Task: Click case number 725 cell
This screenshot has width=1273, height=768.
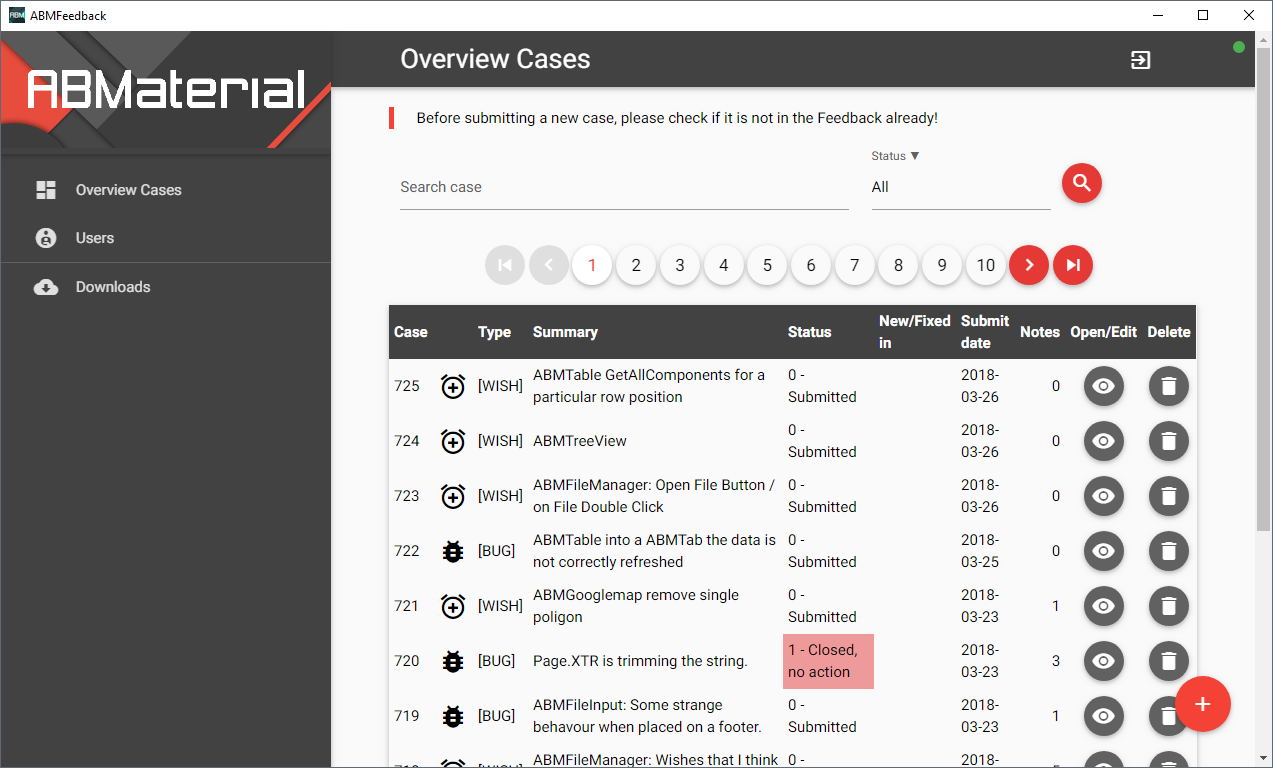Action: [407, 386]
